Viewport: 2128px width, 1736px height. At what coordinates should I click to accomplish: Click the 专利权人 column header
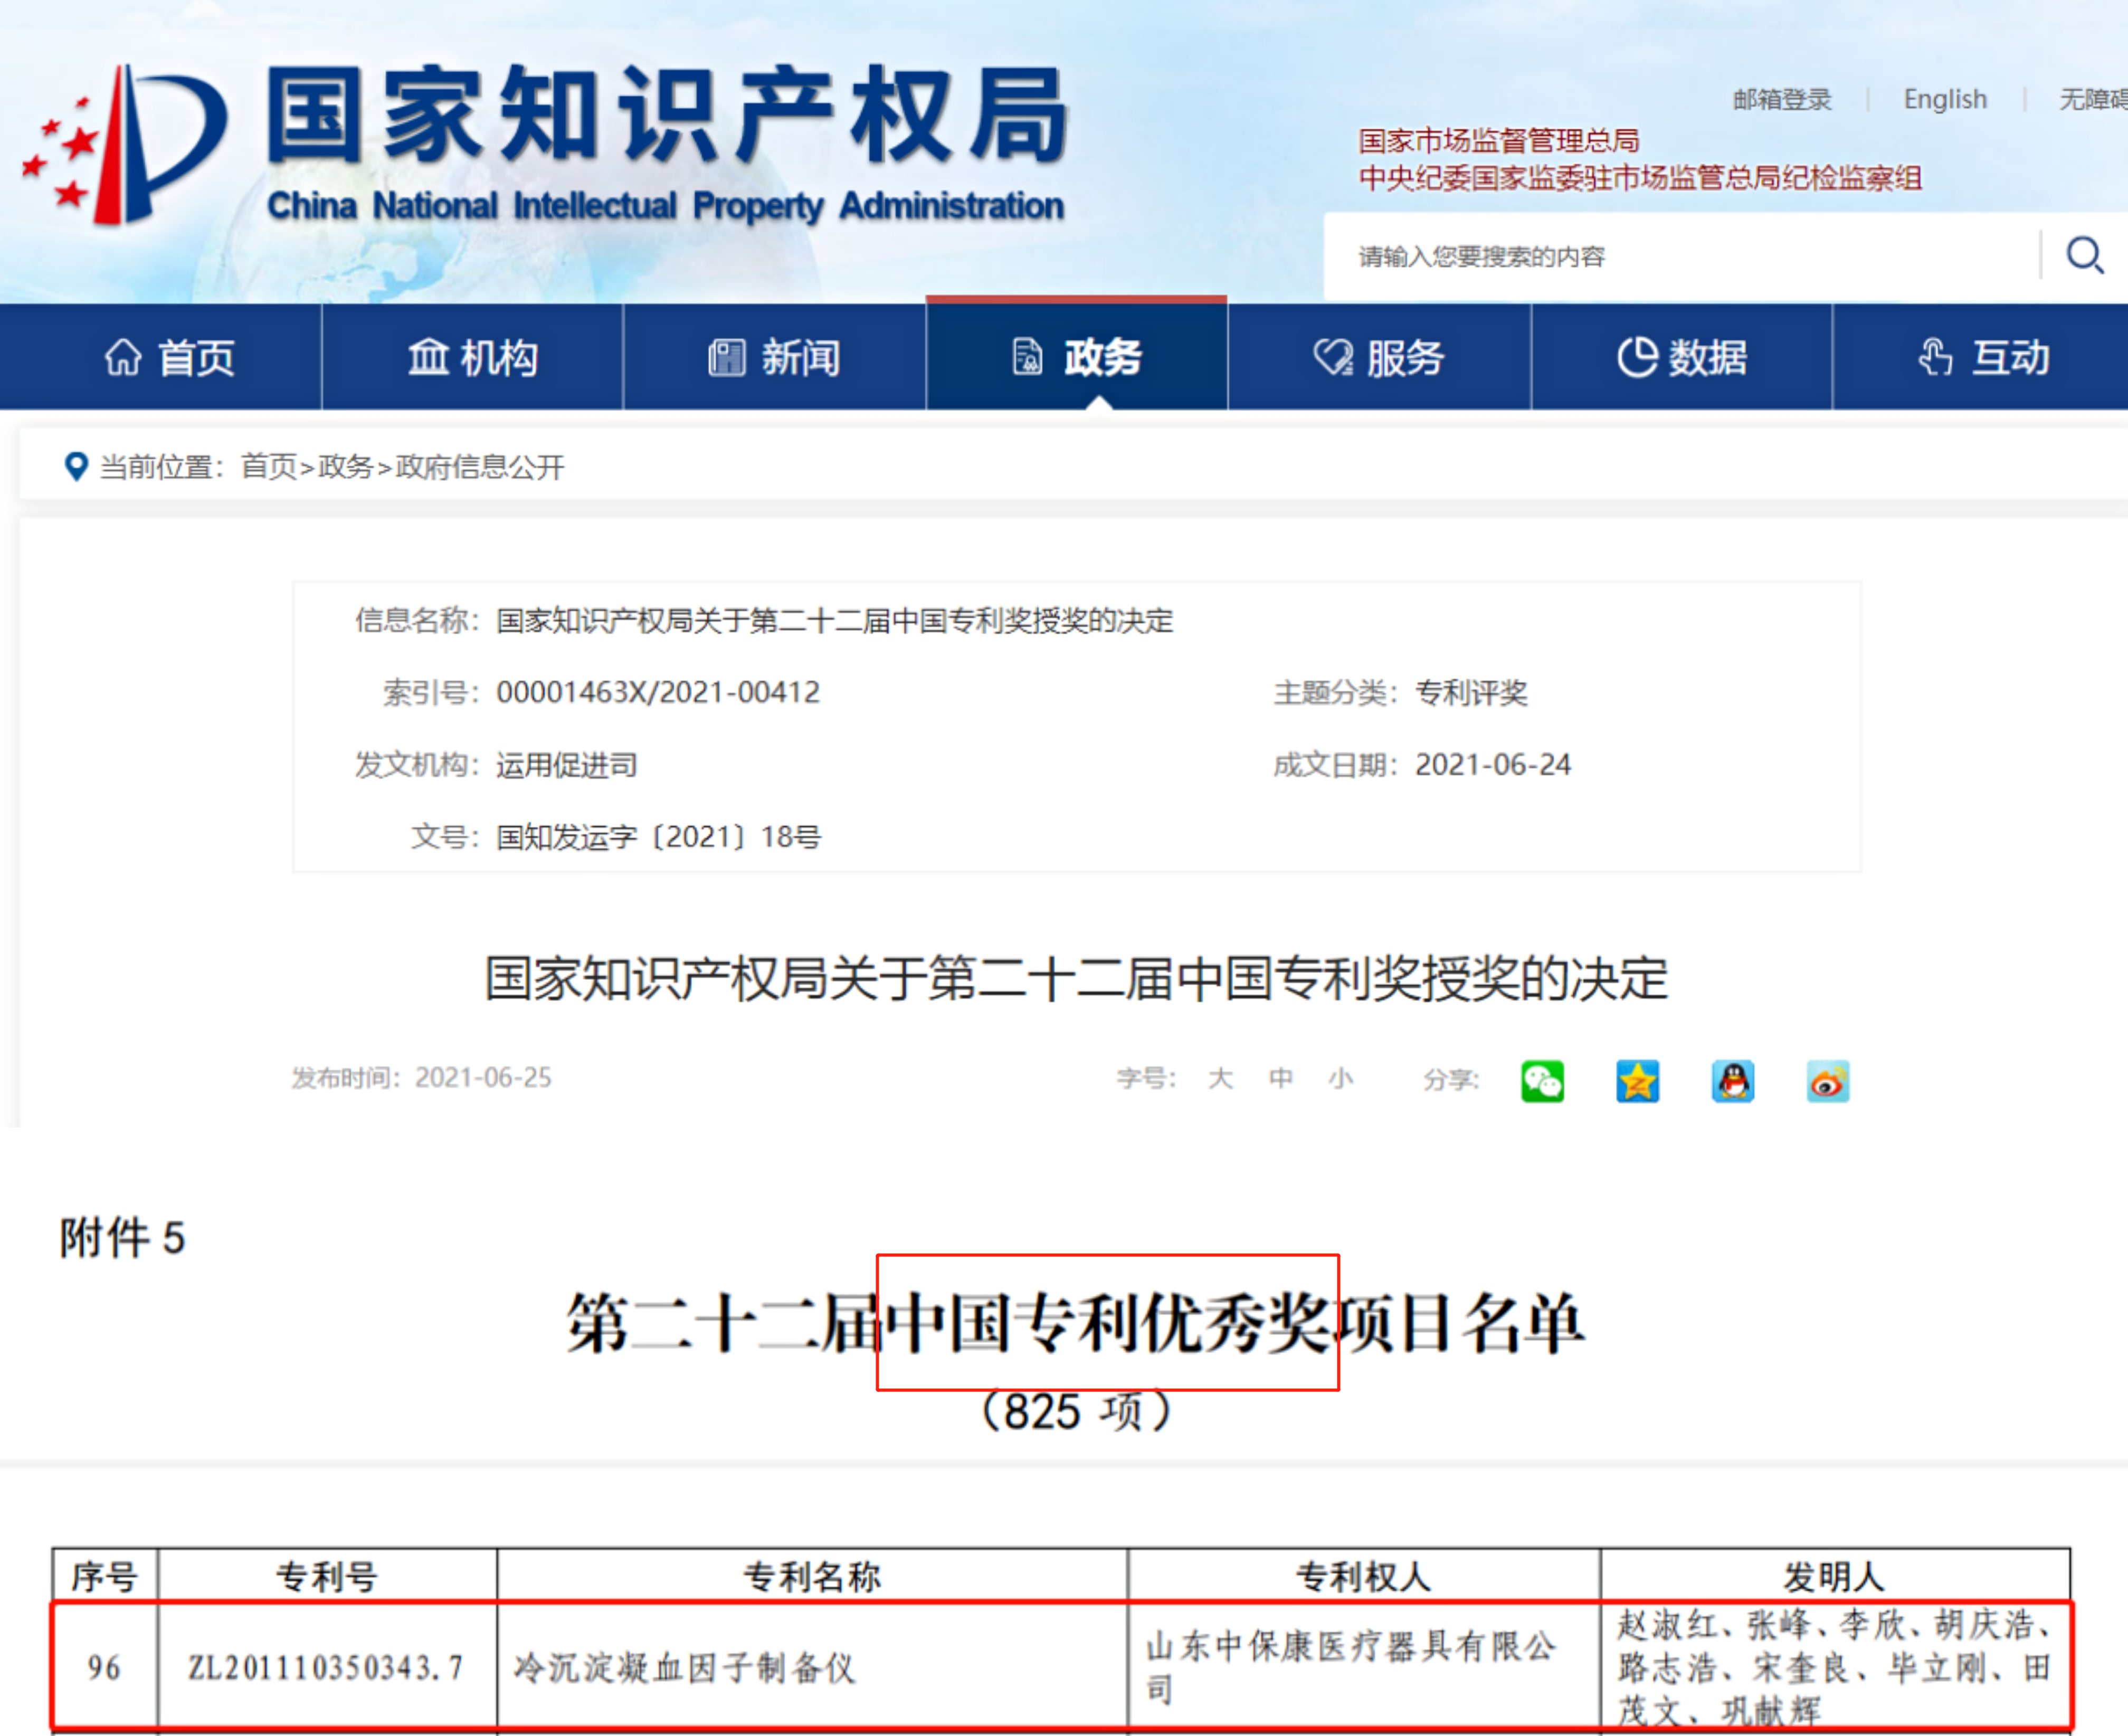(1363, 1577)
